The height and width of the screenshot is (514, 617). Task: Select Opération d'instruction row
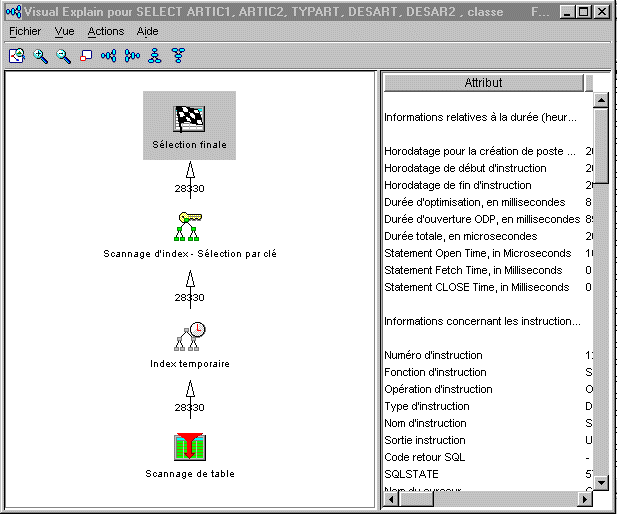(x=488, y=389)
